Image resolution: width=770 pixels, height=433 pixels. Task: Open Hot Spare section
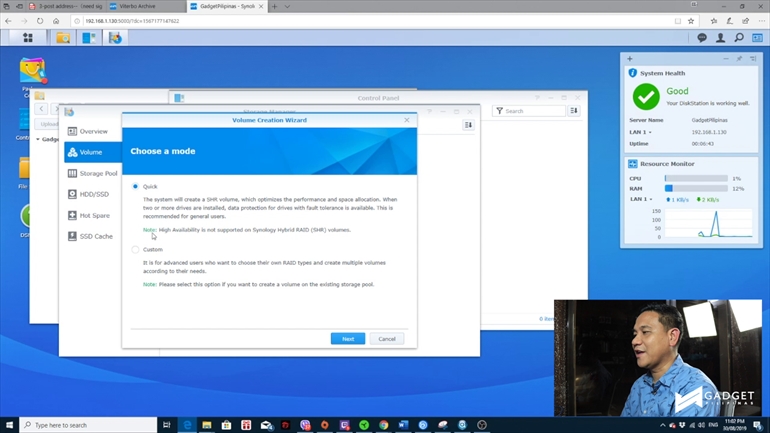pos(93,216)
